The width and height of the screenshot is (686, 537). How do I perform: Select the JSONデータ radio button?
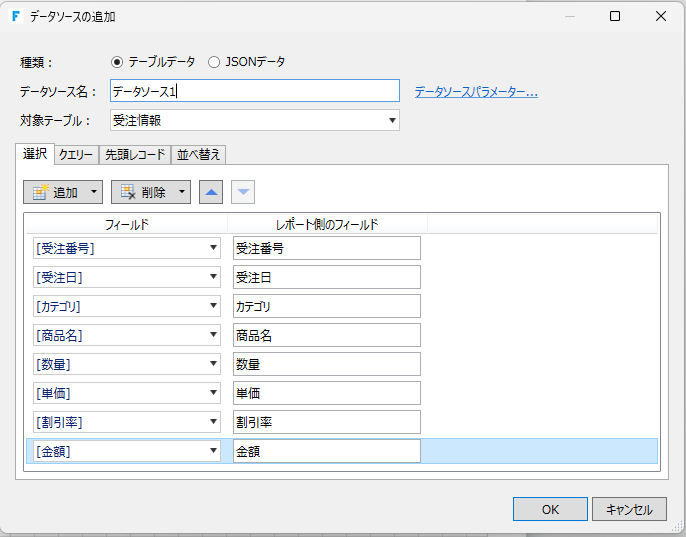tap(214, 62)
